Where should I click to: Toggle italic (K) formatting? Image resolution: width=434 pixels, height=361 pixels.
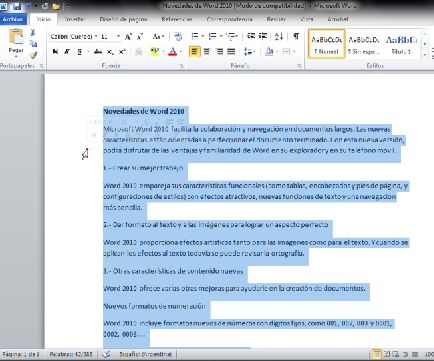[67, 52]
